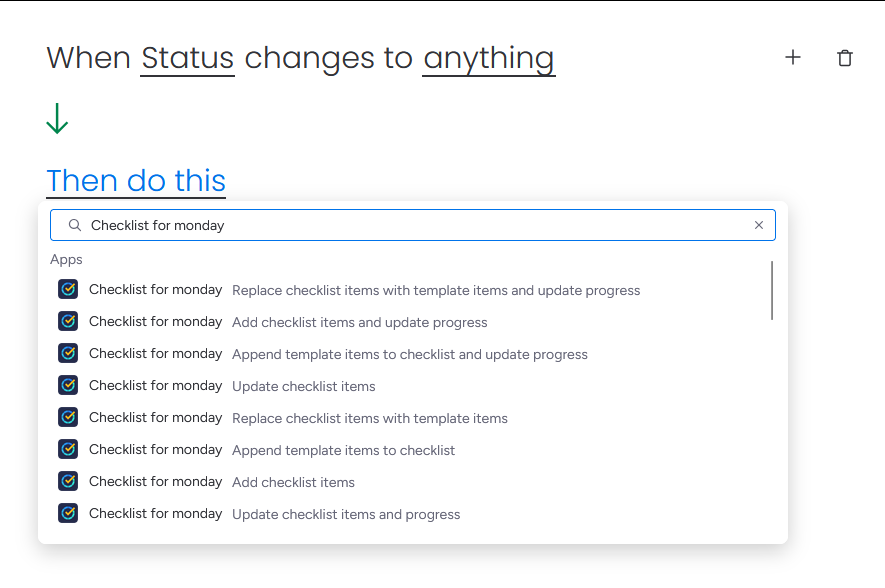The width and height of the screenshot is (885, 588).
Task: Click the Checklist app icon beside 'Update checklist items'
Action: tap(68, 386)
